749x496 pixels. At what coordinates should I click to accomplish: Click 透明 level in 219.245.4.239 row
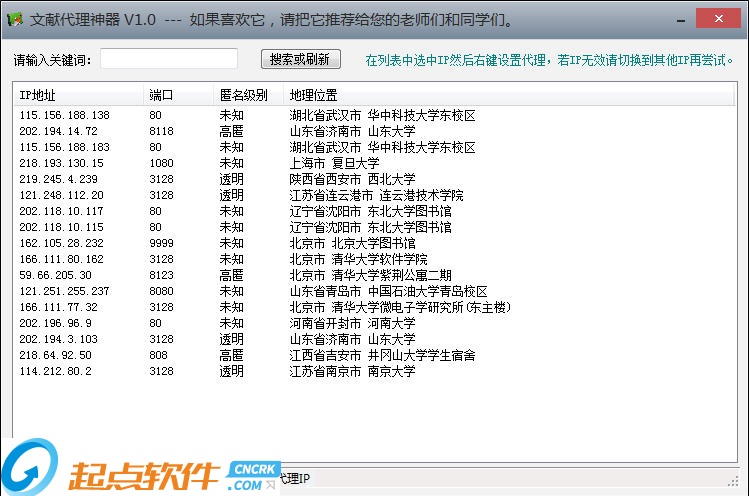(x=232, y=179)
